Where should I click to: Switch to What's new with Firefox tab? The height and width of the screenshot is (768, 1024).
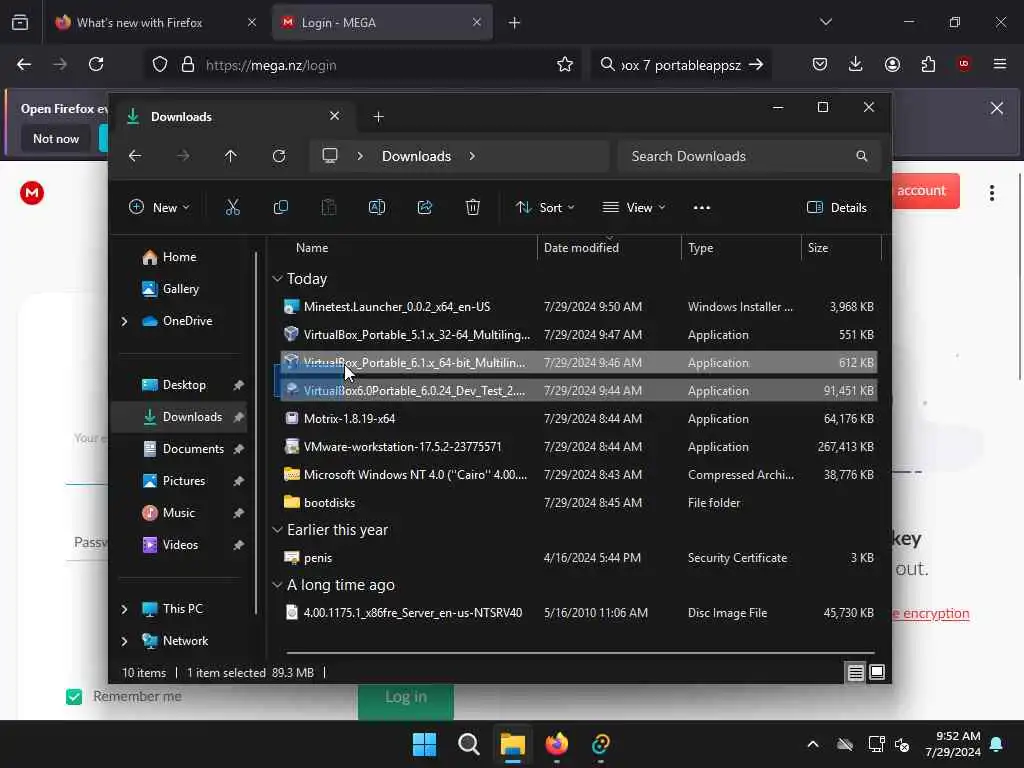(156, 23)
